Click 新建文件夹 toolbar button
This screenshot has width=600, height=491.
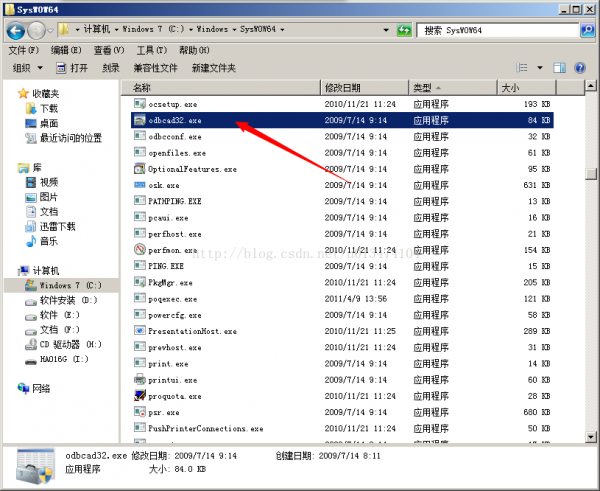coord(214,68)
